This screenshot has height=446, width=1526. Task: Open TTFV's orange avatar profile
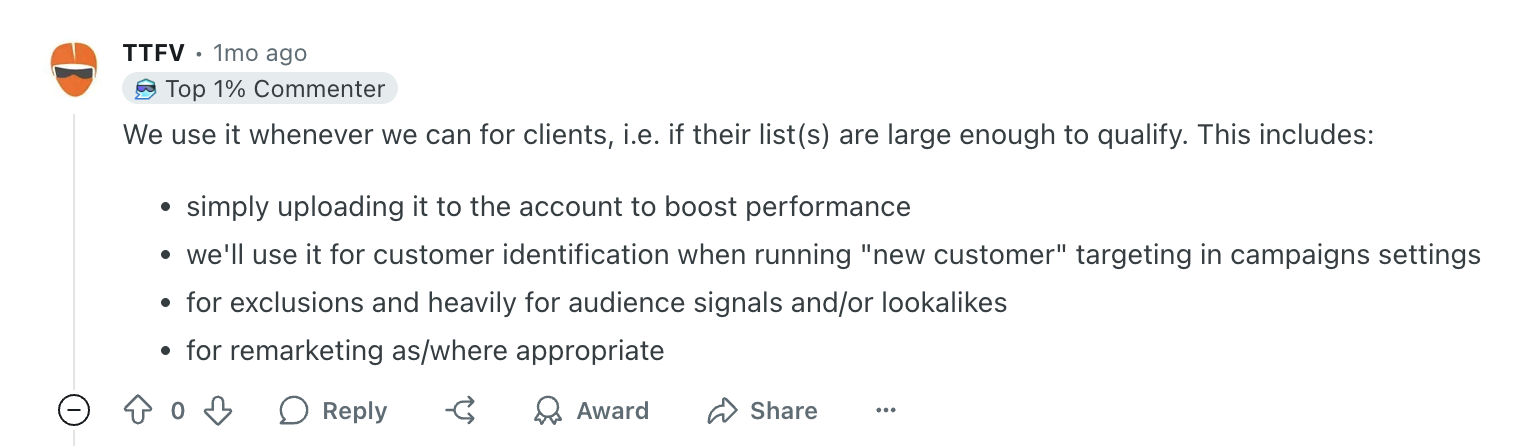click(x=74, y=69)
